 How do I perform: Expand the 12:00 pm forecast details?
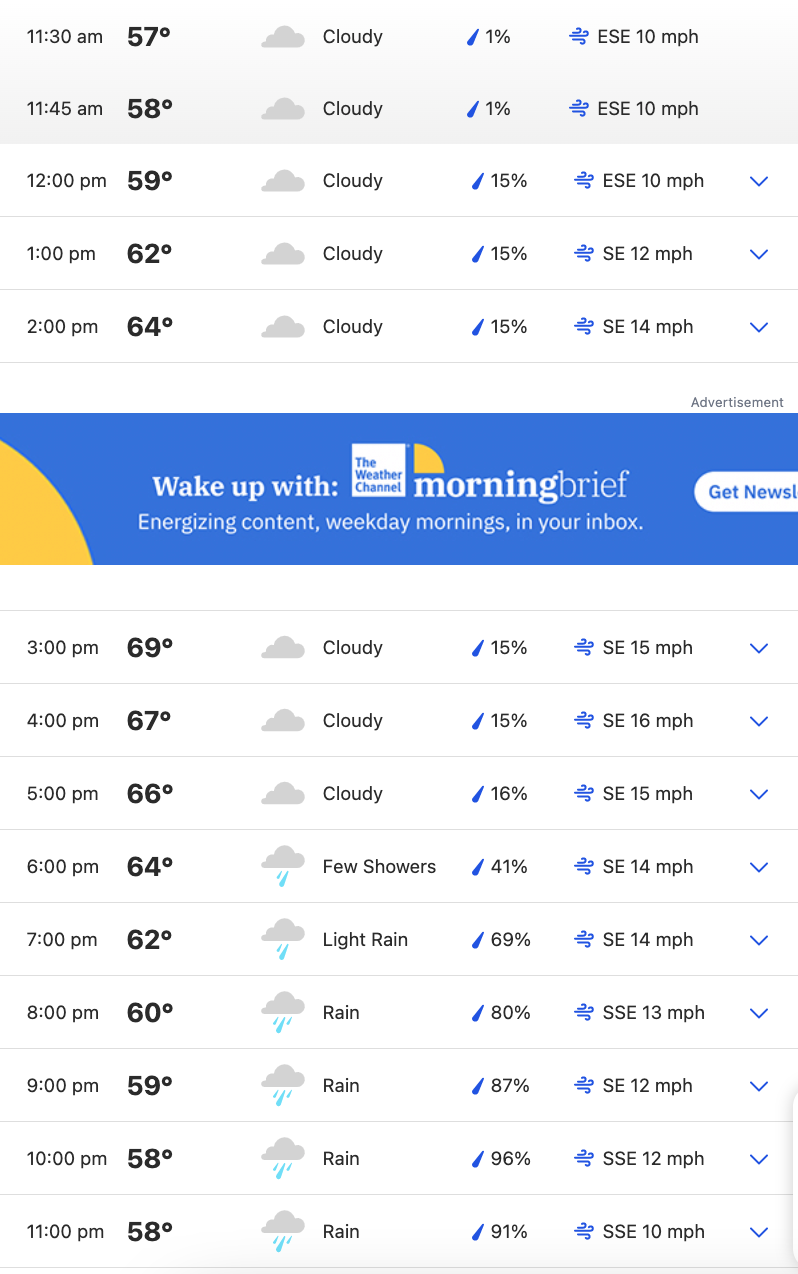759,181
